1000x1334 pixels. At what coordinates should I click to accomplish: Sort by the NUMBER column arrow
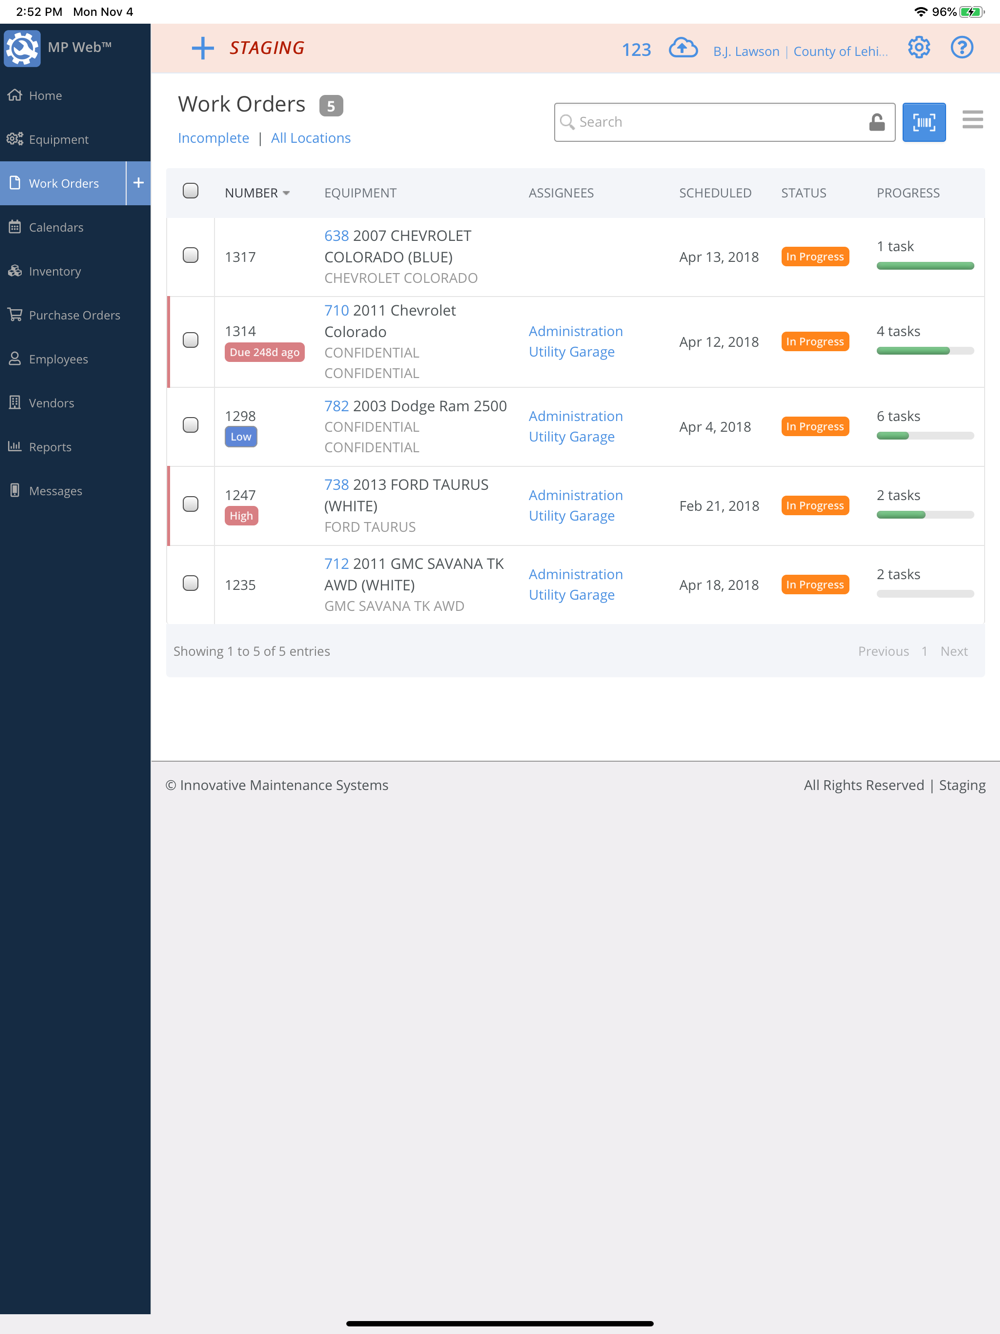click(x=286, y=193)
